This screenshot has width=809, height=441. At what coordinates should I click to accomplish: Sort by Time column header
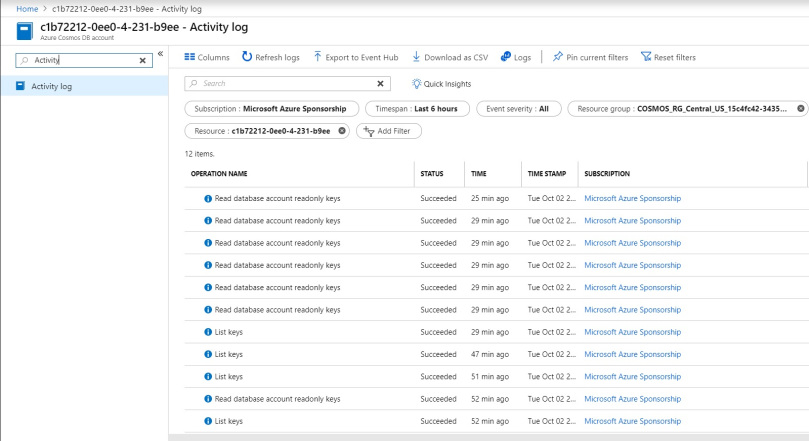click(x=479, y=174)
